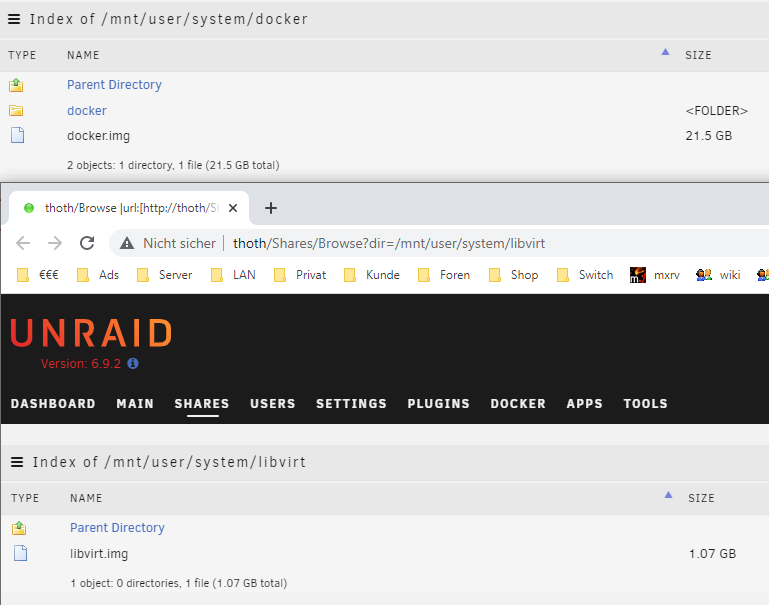Click 'Version: 6.9.2' text
This screenshot has height=605, width=769.
pos(81,364)
